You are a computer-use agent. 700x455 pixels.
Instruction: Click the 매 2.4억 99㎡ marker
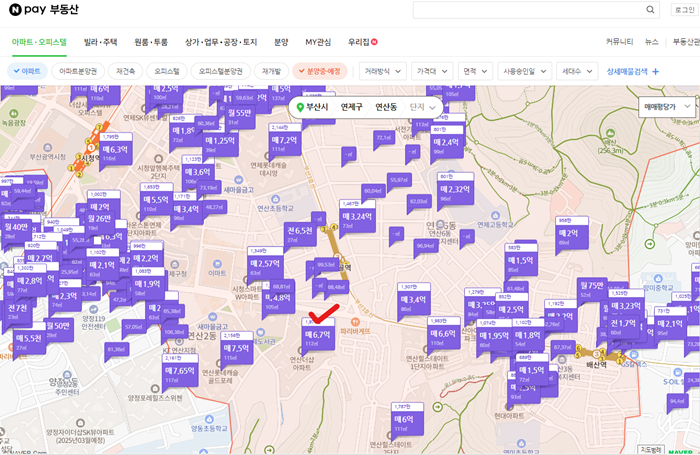click(x=446, y=142)
